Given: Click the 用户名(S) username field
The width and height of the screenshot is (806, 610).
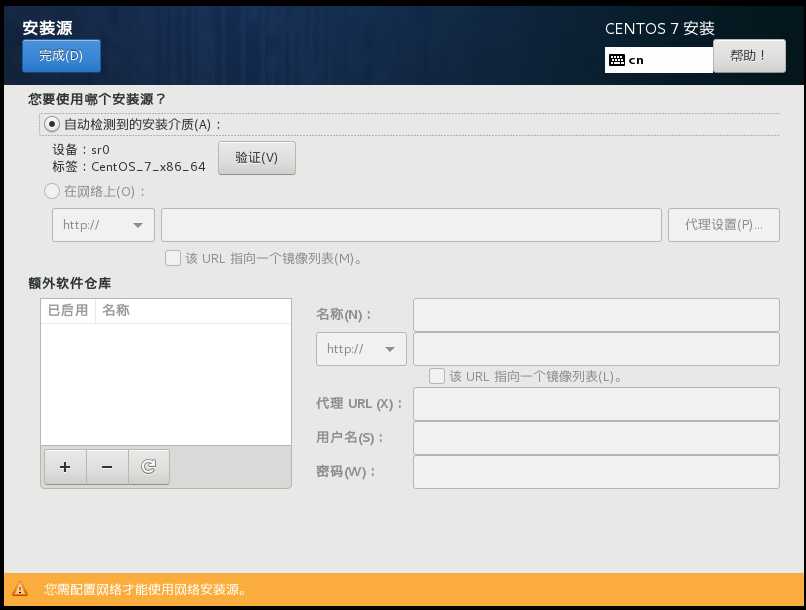Looking at the screenshot, I should pos(596,438).
